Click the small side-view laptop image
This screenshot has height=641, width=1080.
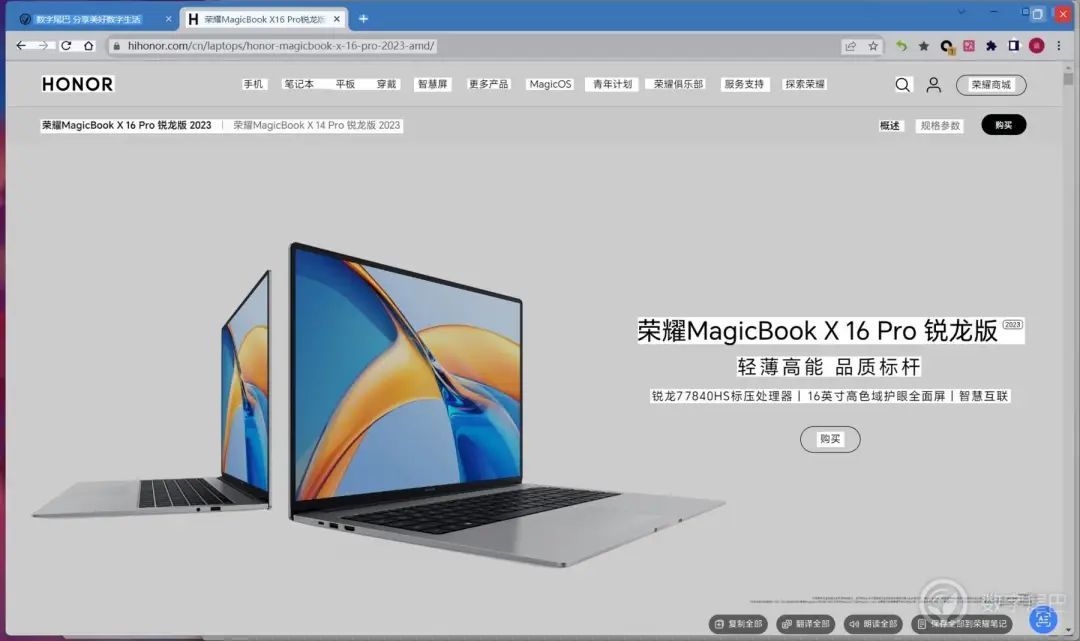152,394
